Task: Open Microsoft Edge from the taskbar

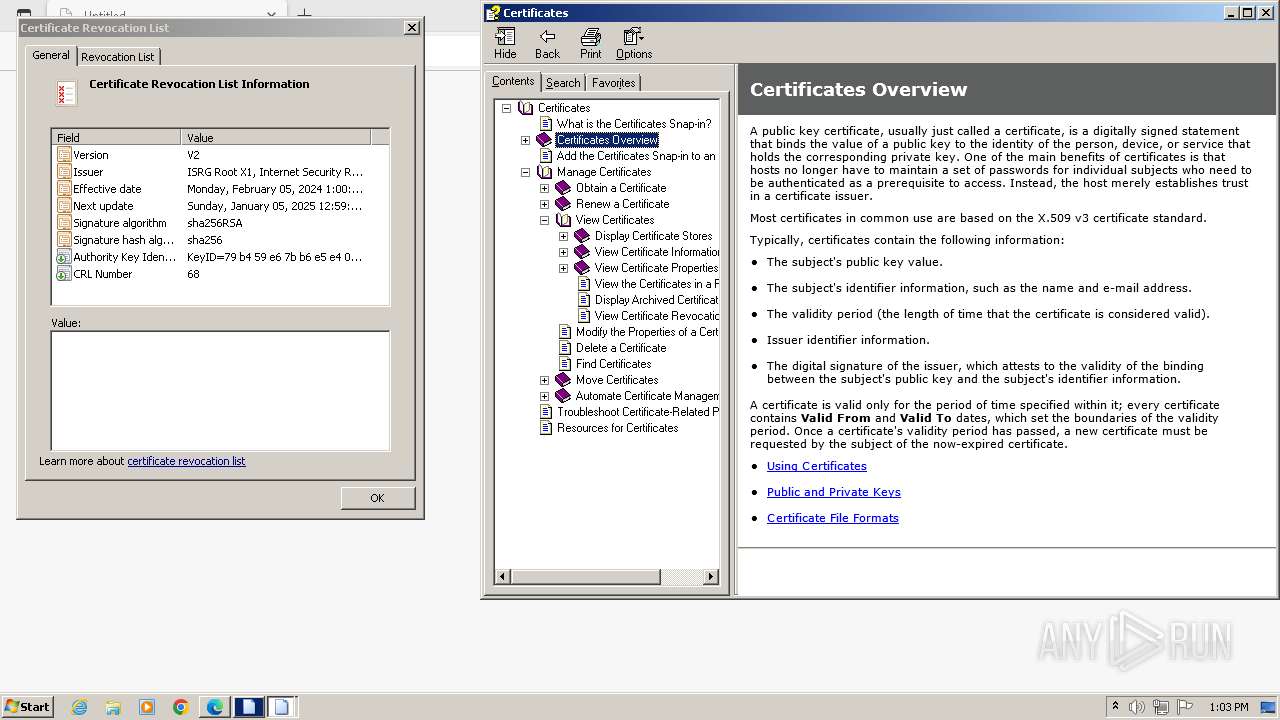Action: [x=215, y=707]
